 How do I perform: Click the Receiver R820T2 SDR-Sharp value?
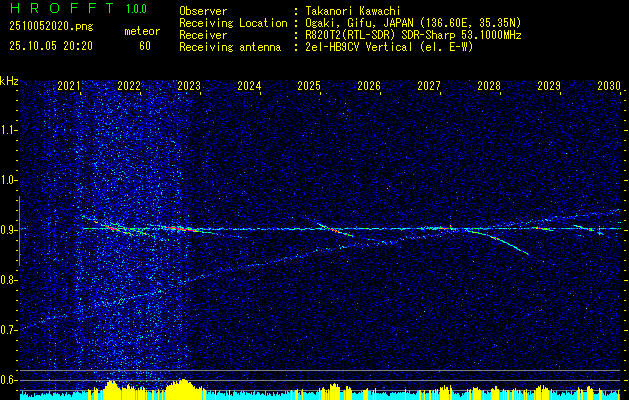[414, 35]
